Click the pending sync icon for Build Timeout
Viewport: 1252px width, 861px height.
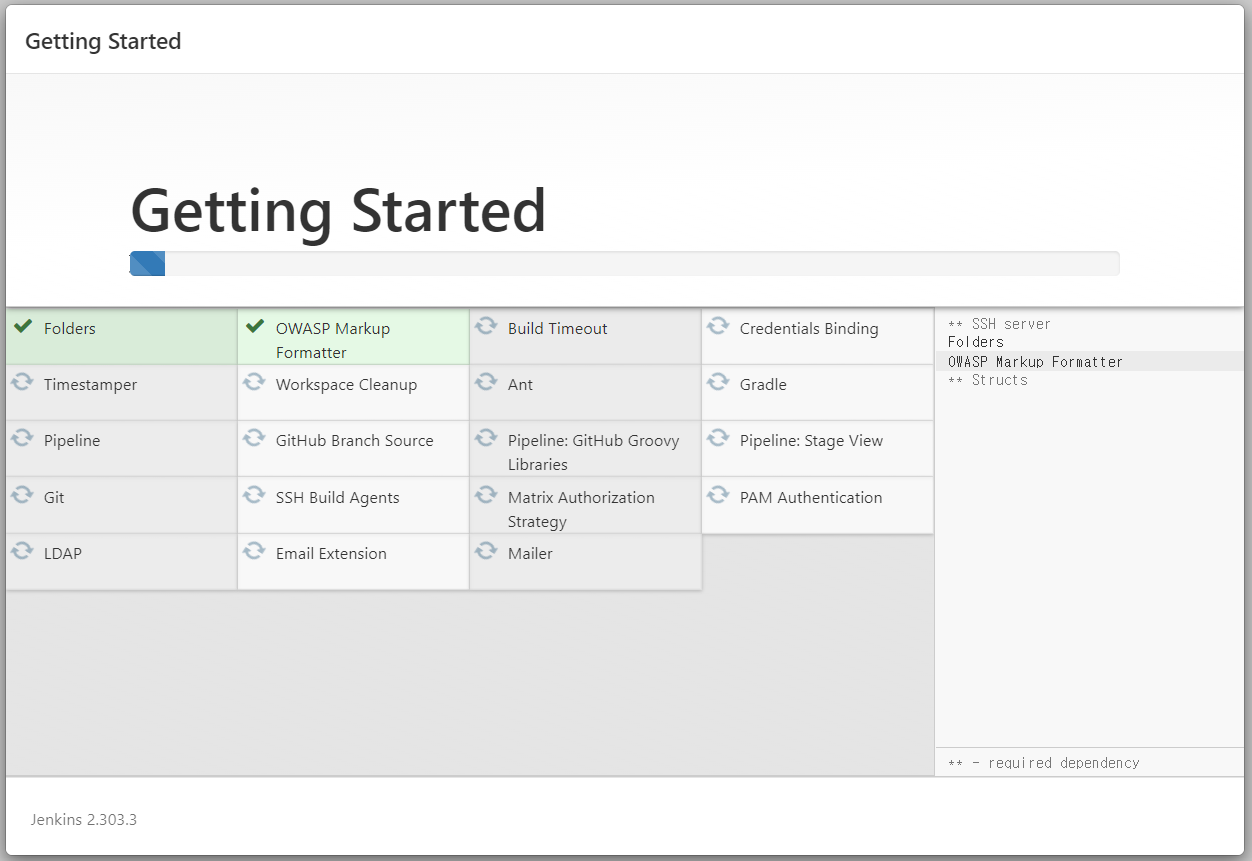click(x=486, y=326)
